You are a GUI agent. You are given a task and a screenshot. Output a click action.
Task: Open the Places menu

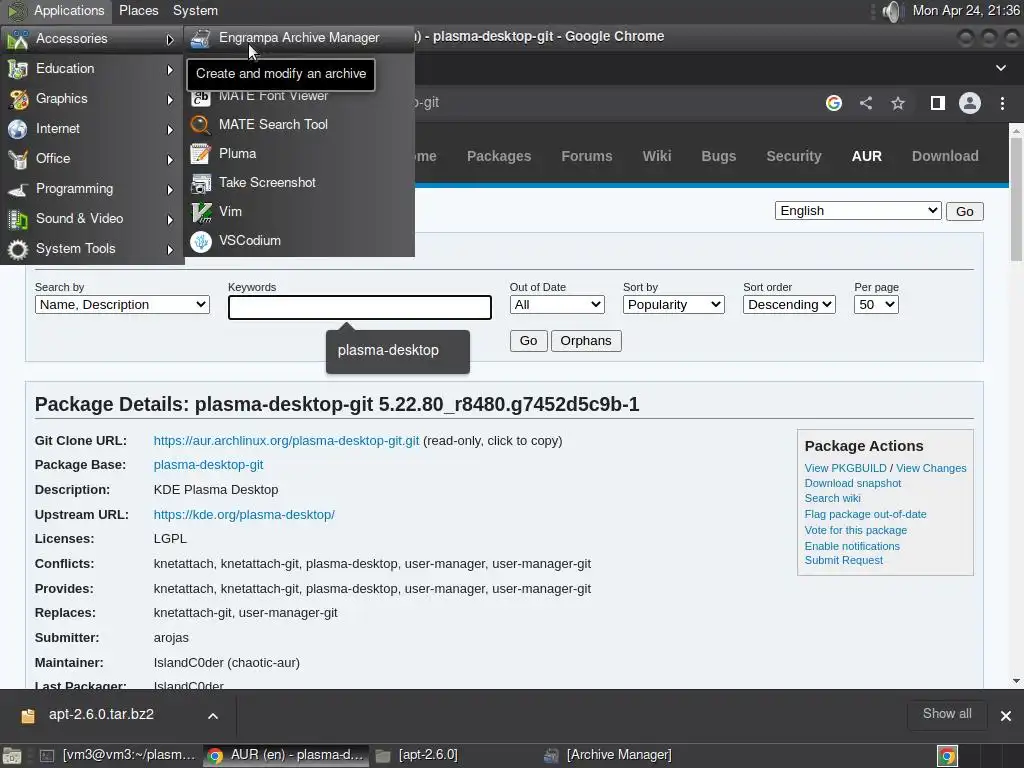(x=138, y=10)
